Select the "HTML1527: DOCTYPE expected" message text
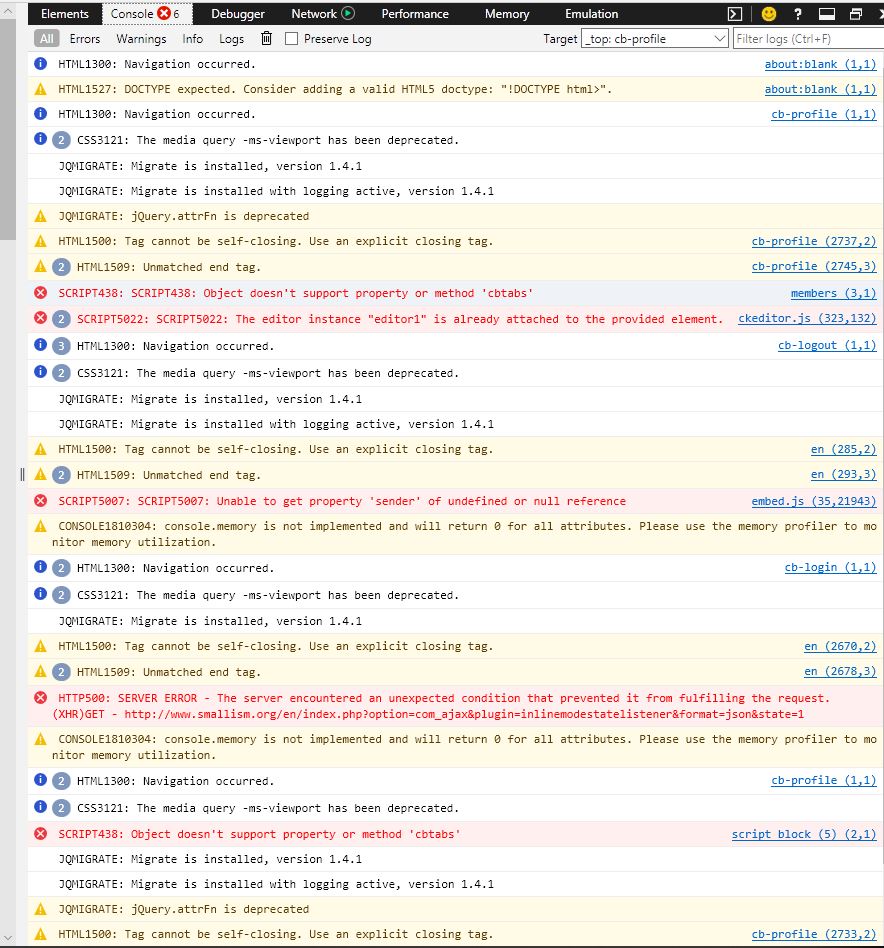This screenshot has height=948, width=884. coord(335,89)
